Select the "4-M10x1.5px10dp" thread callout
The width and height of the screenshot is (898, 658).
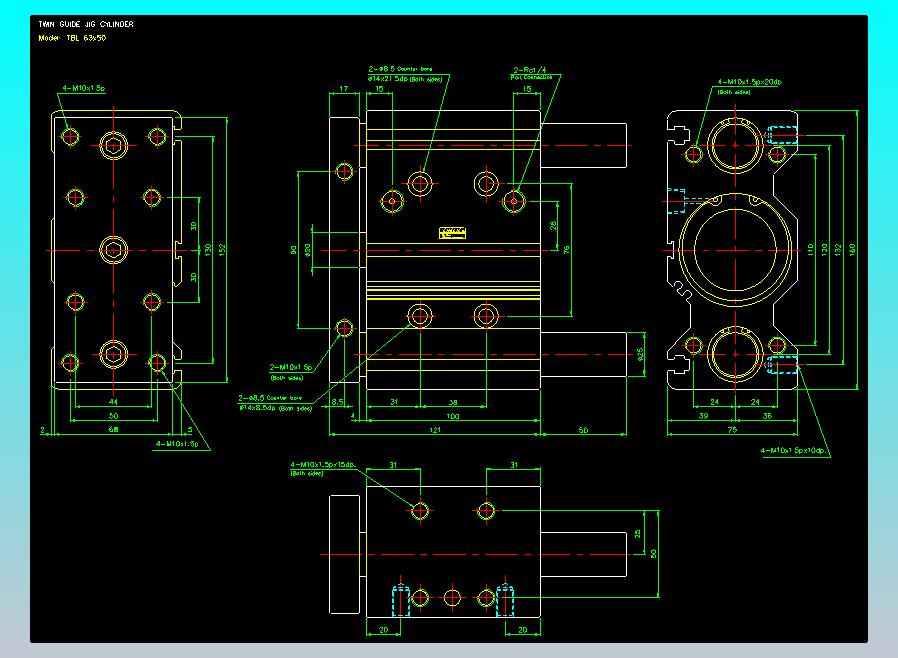pyautogui.click(x=793, y=450)
